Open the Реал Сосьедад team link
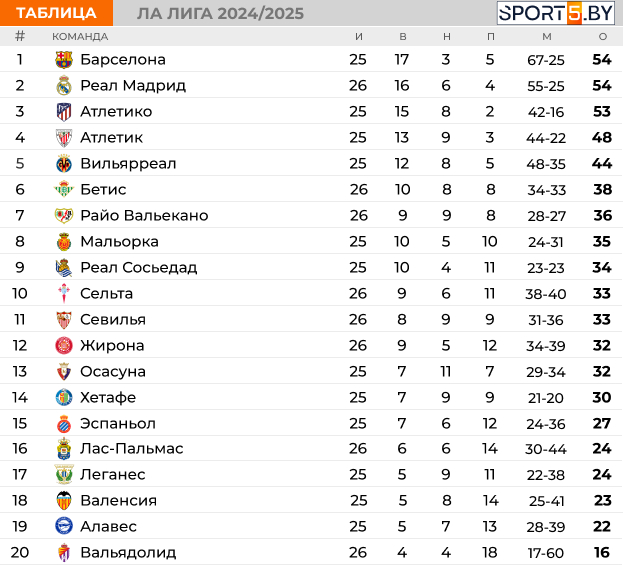Viewport: 623px width, 565px height. [139, 267]
